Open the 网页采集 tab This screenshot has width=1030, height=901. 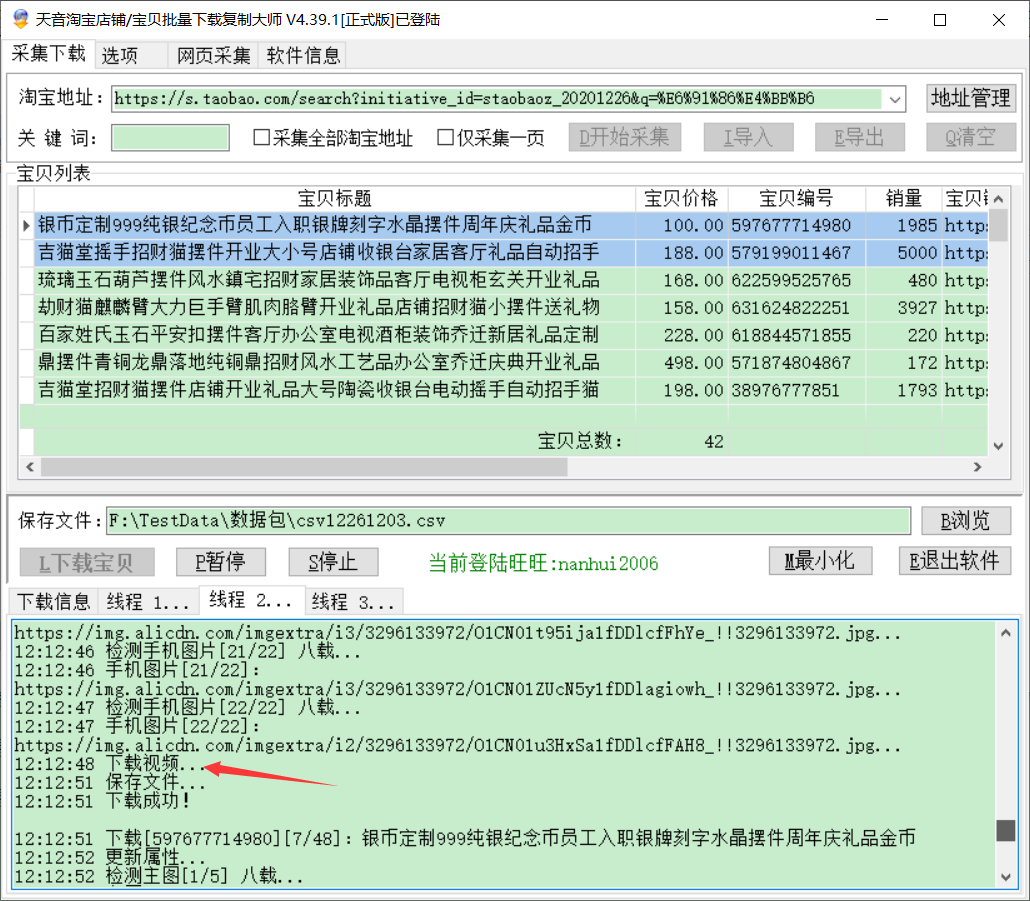[x=214, y=56]
